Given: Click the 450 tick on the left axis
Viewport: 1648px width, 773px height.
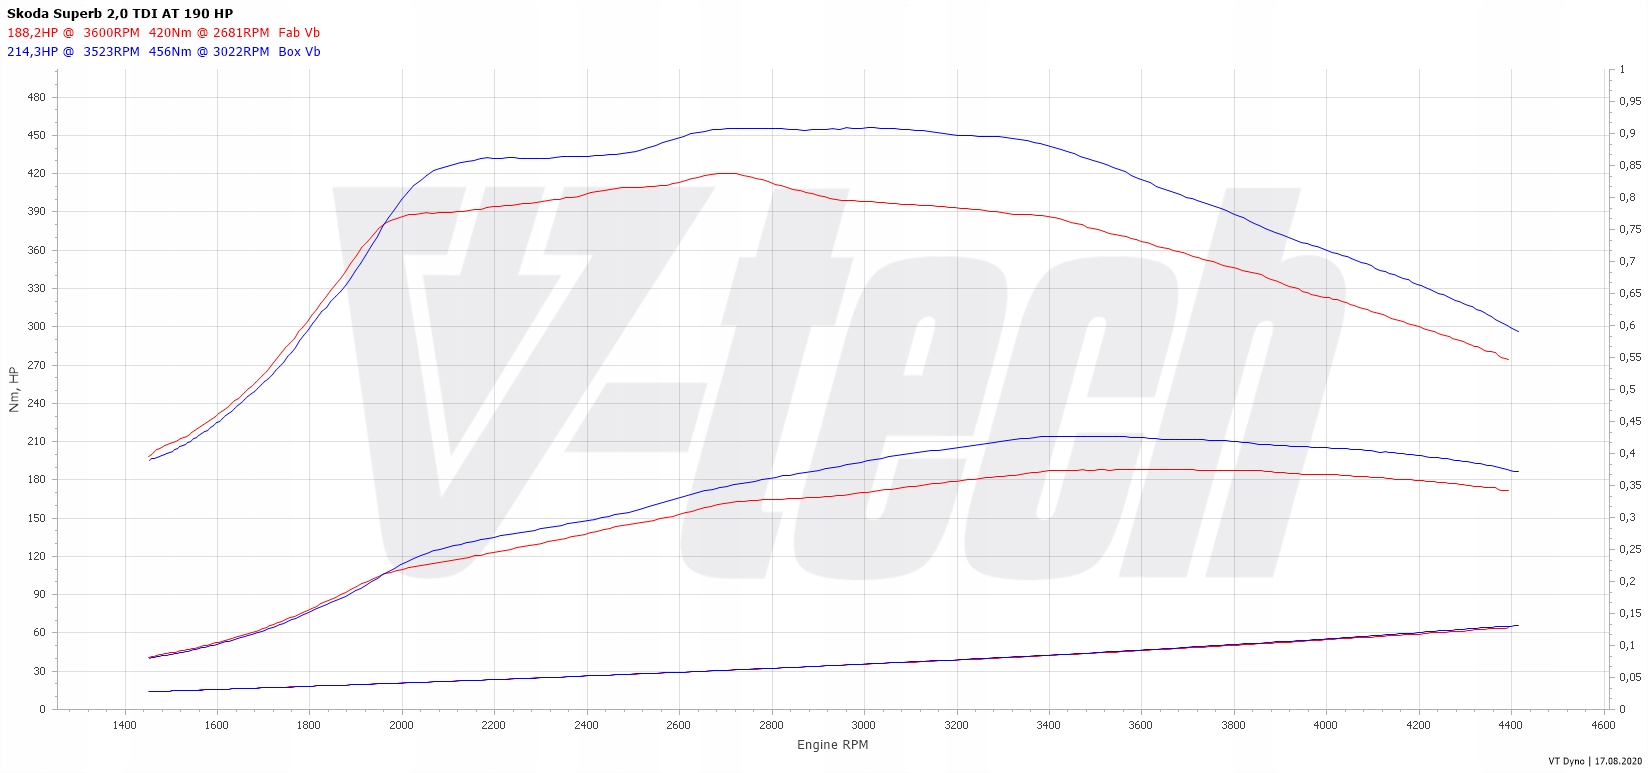Looking at the screenshot, I should 36,135.
